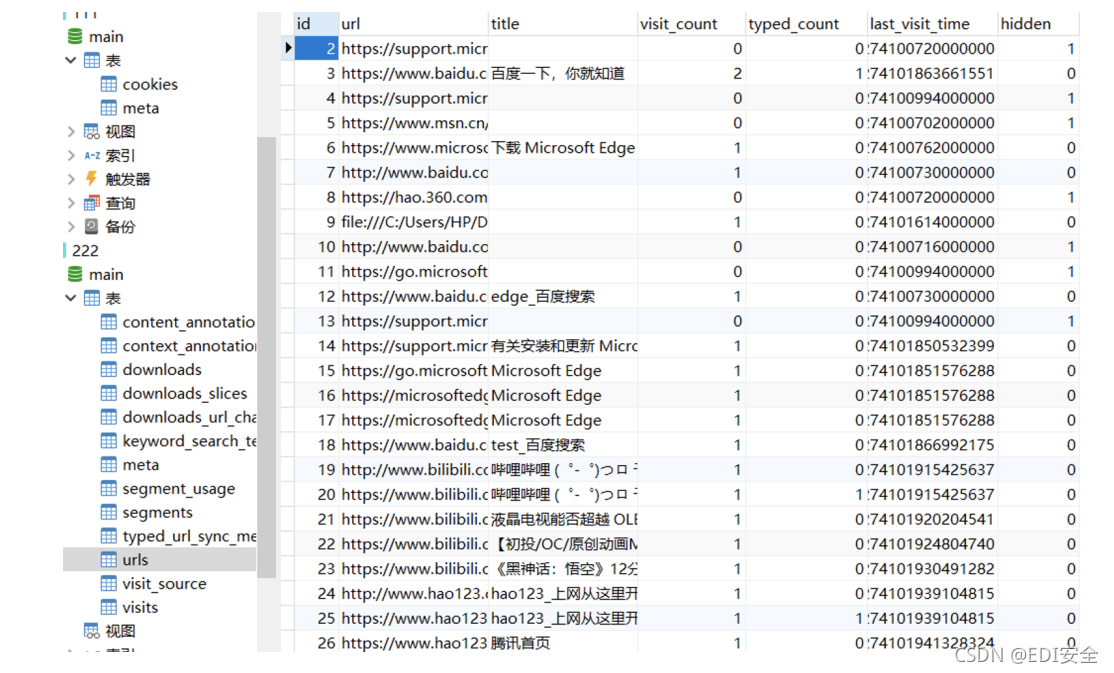Viewport: 1114px width, 673px height.
Task: Click the keyword_search_terms table icon
Action: [x=109, y=441]
